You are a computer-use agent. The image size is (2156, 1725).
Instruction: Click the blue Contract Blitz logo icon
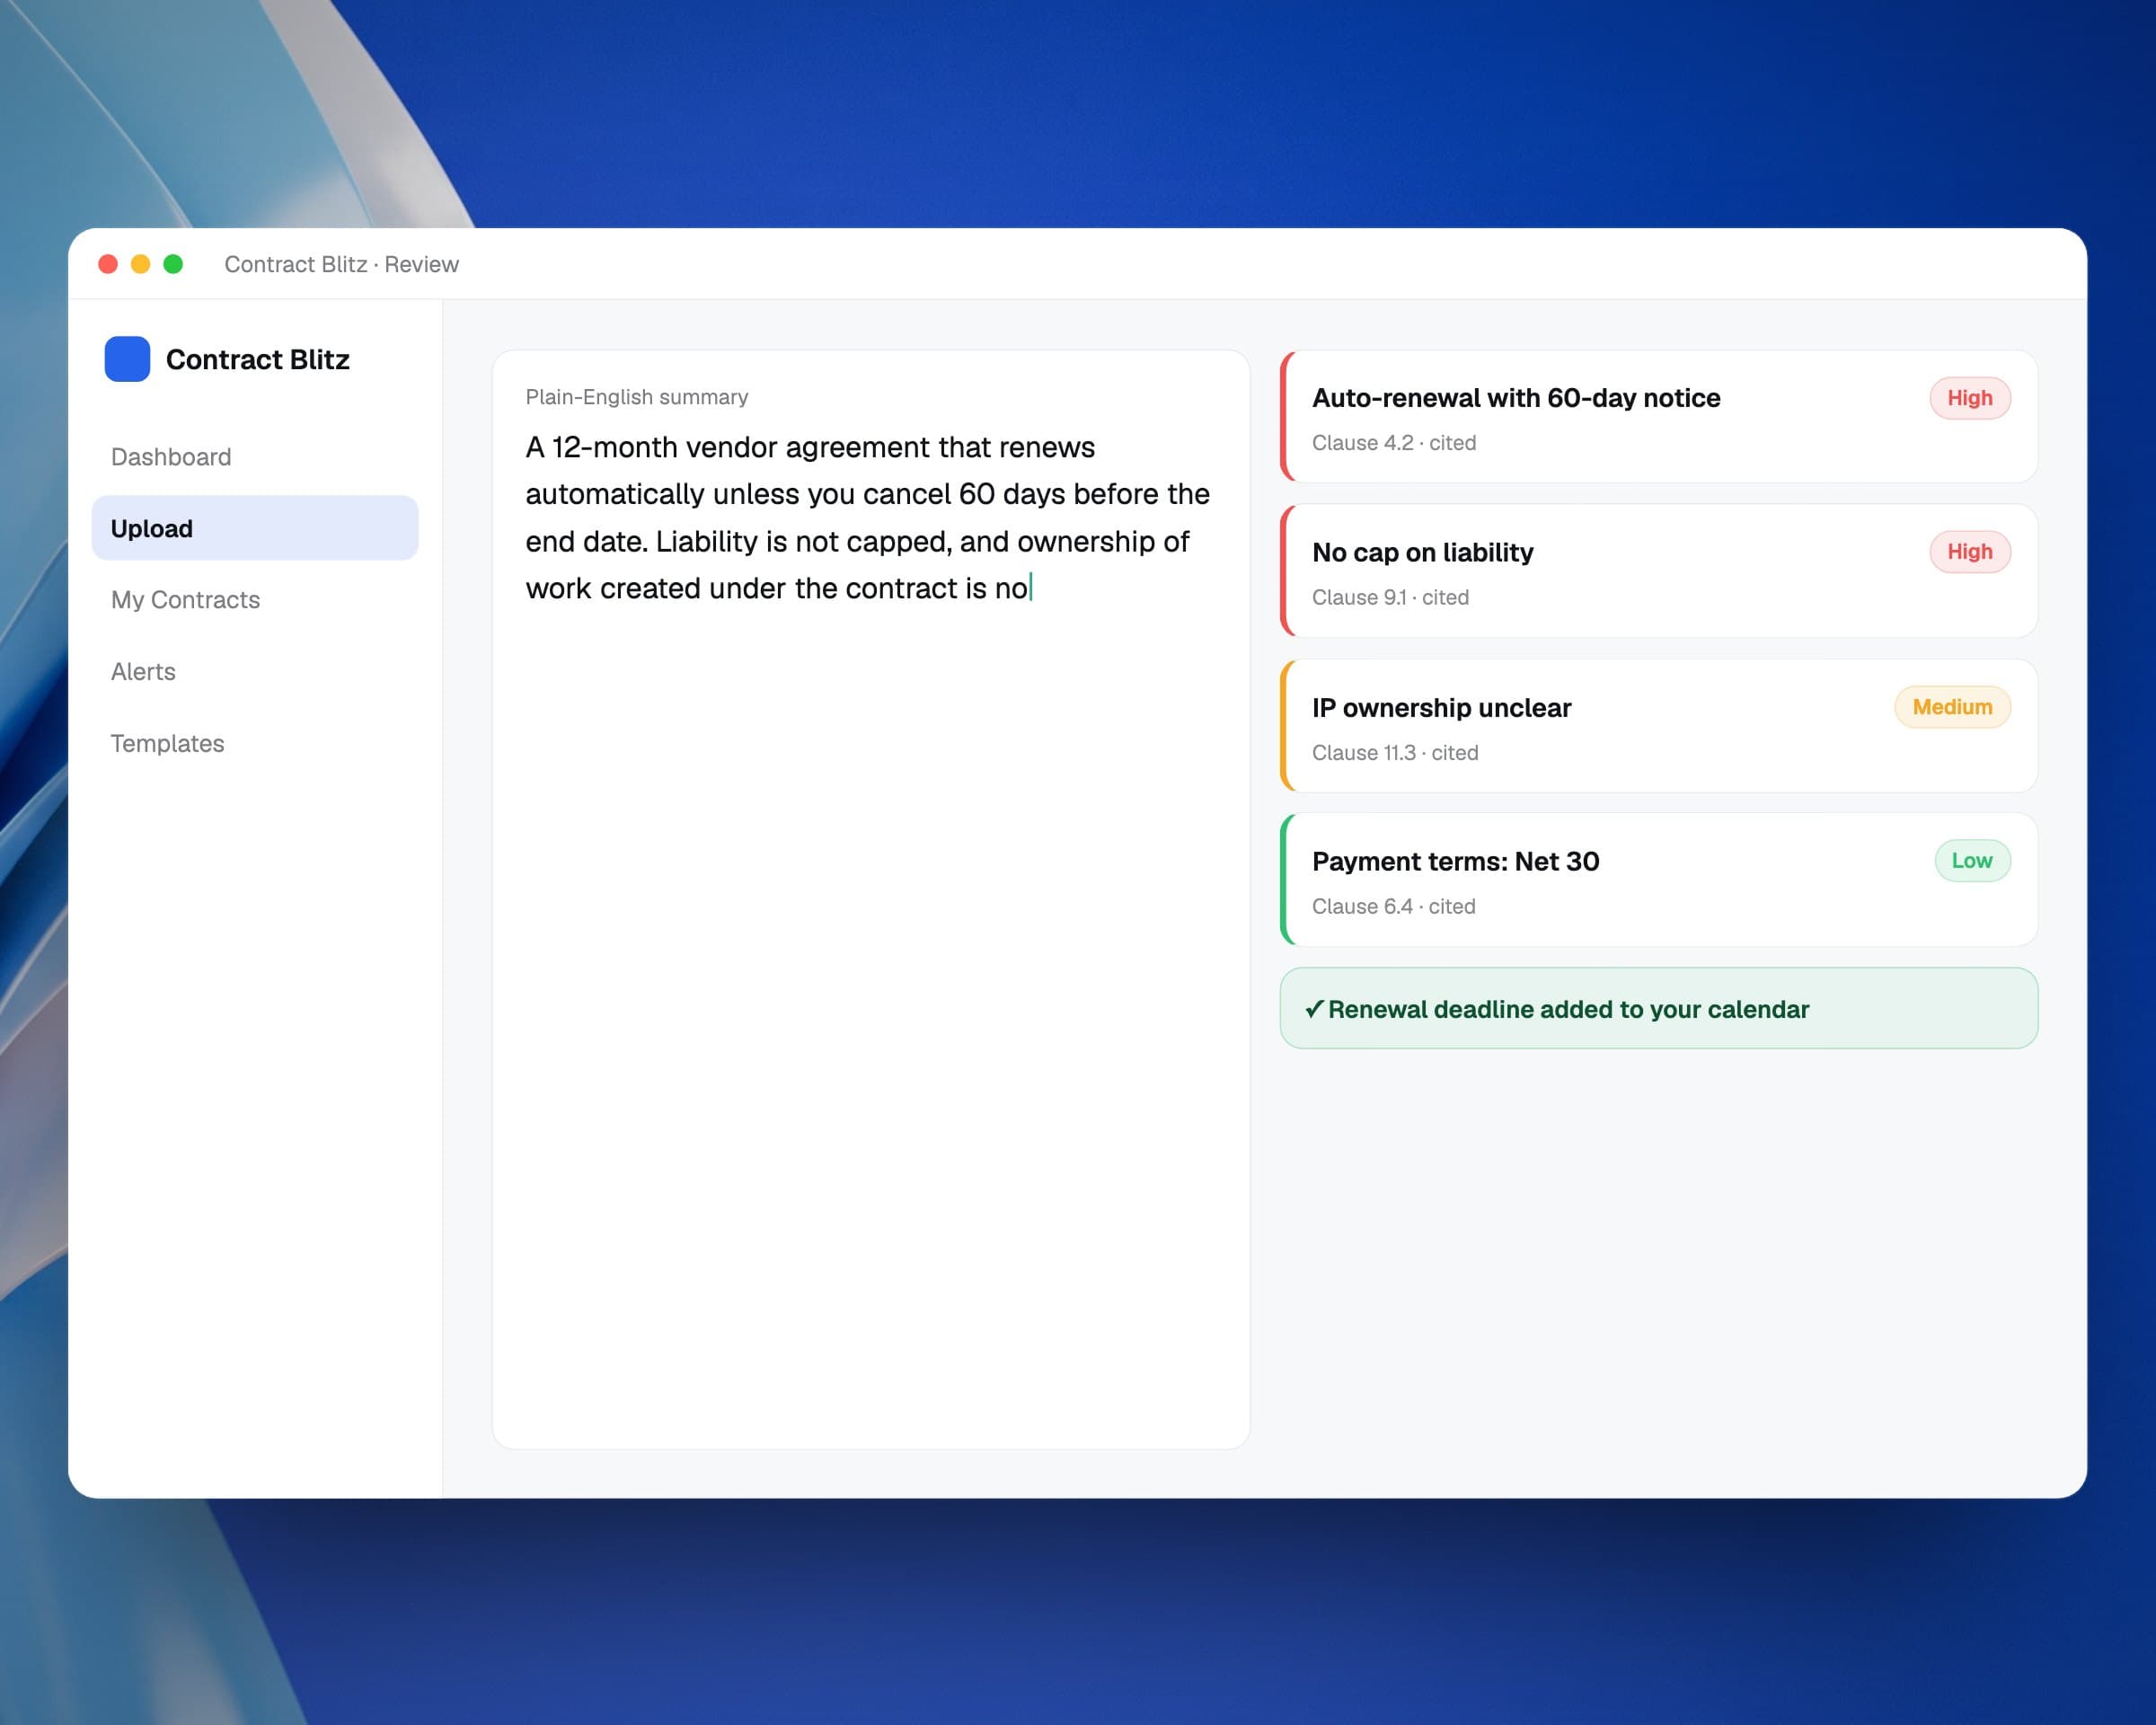127,359
